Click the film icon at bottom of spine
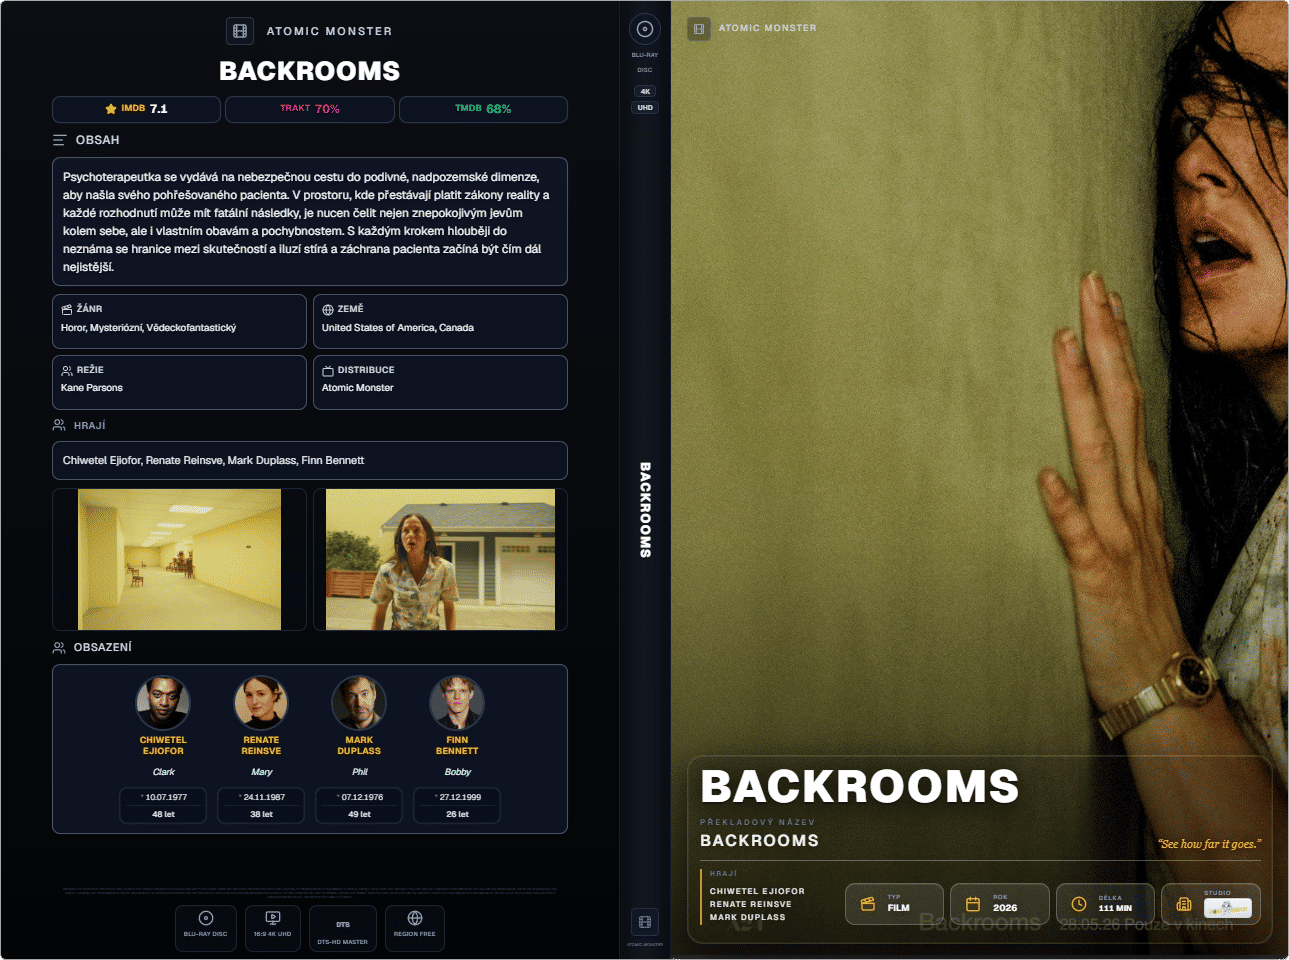Screen dimensions: 1289x960 [x=645, y=922]
